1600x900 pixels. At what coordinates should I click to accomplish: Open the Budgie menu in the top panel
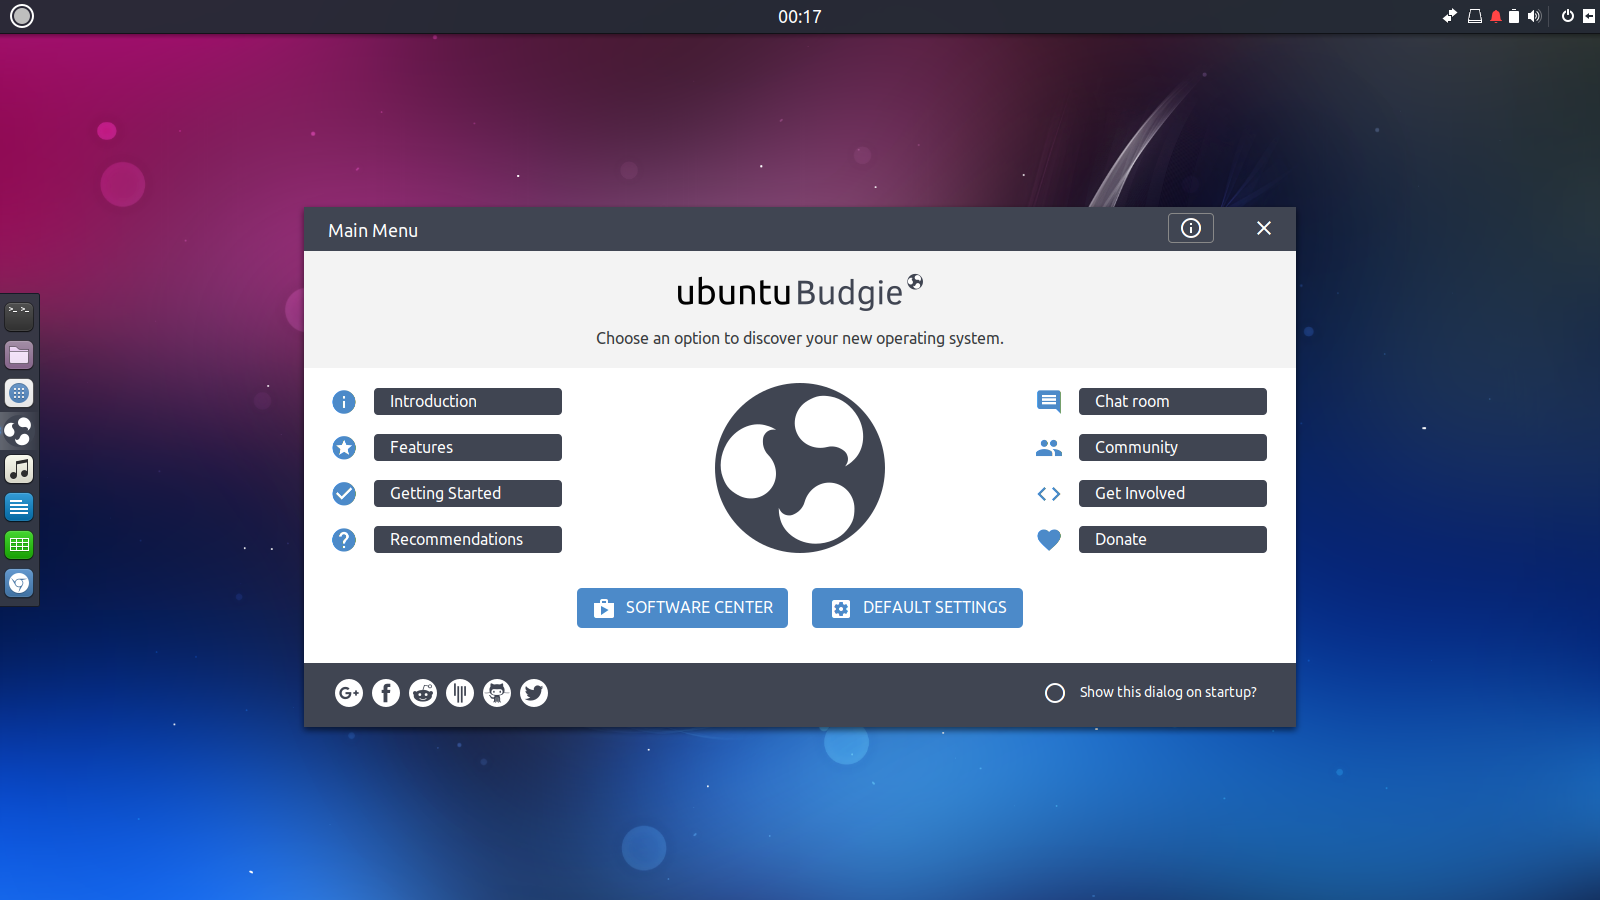[x=21, y=16]
